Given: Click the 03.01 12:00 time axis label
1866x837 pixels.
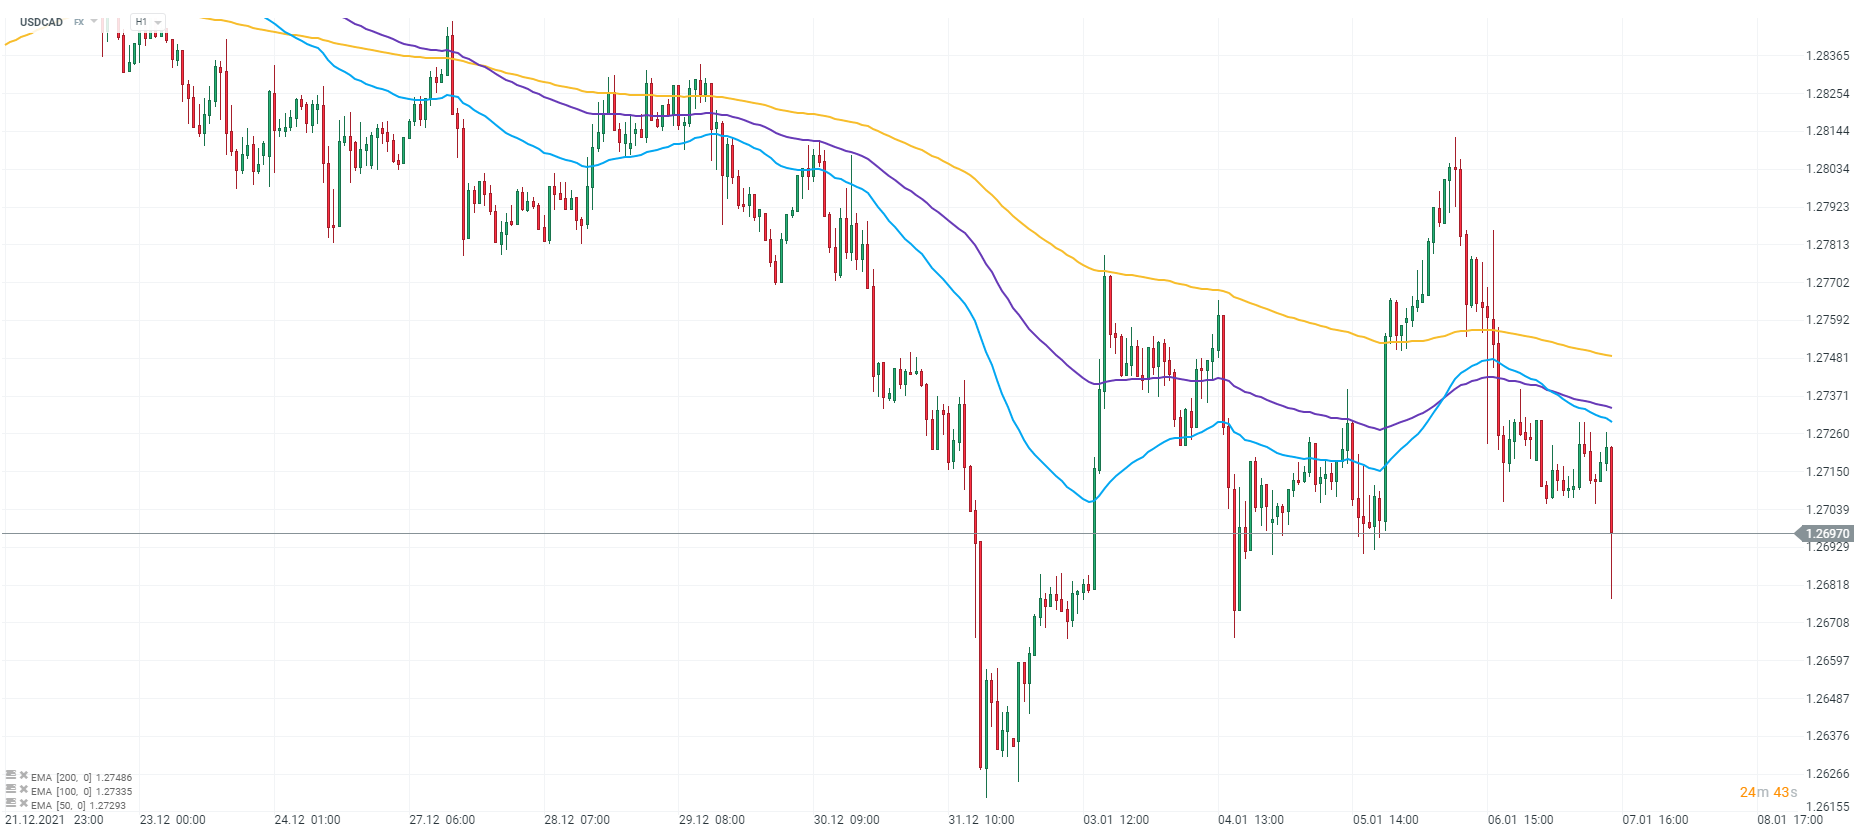Looking at the screenshot, I should [1116, 820].
